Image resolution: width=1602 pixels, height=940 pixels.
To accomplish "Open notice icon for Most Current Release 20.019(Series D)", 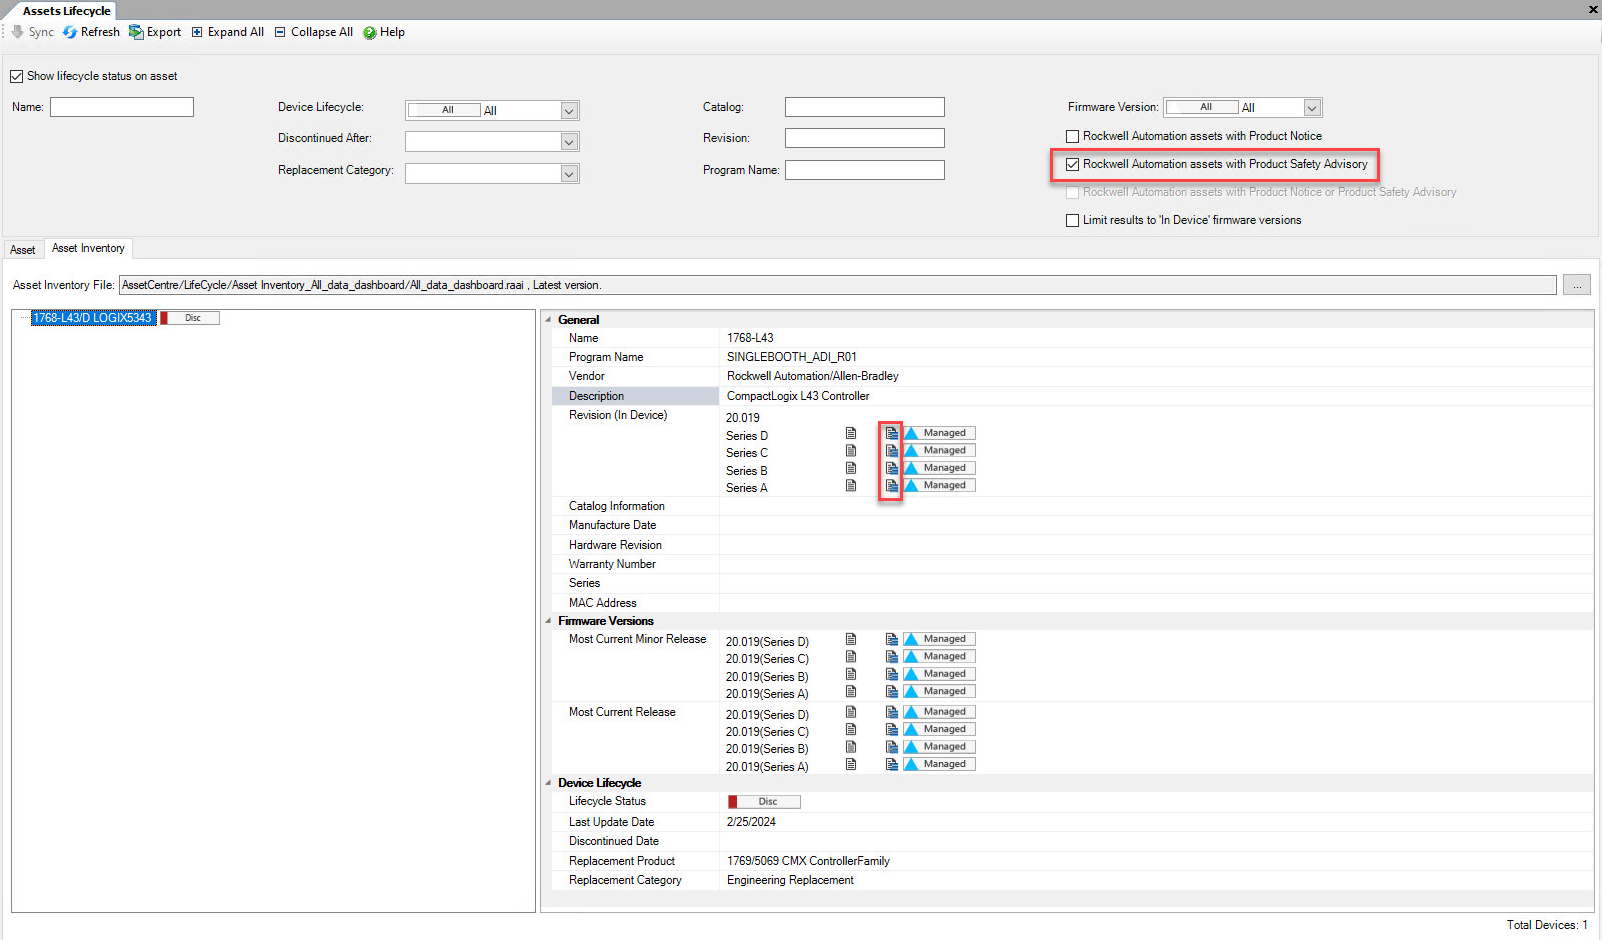I will [851, 712].
